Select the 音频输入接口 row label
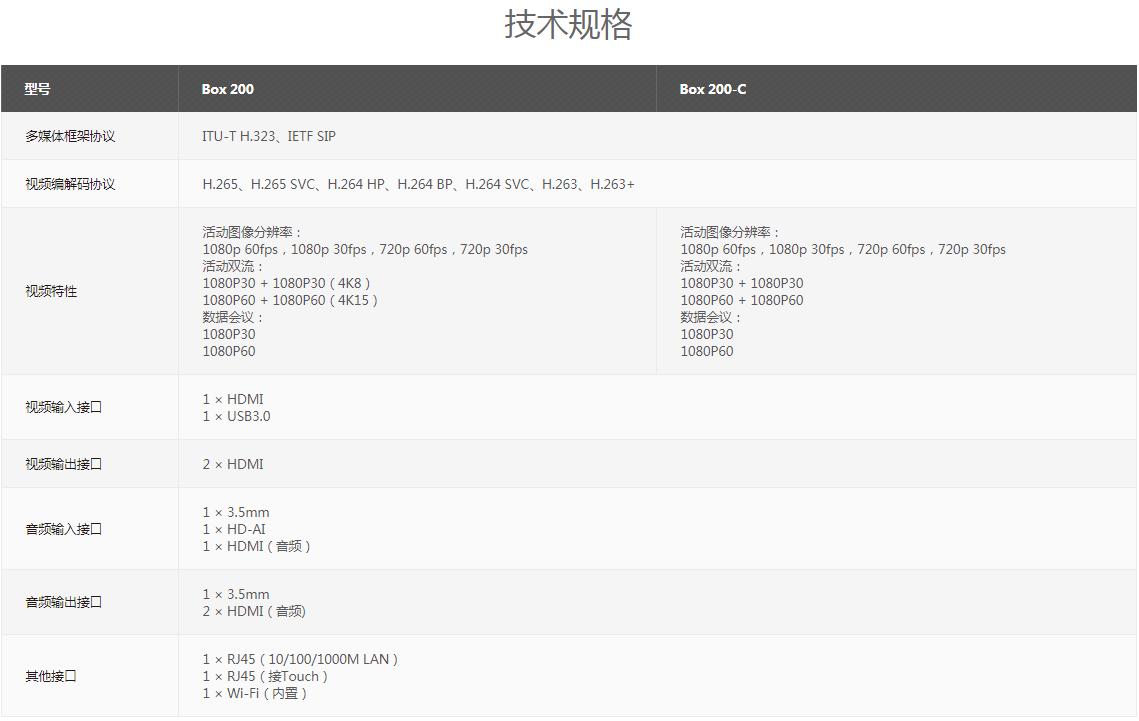 pos(64,529)
